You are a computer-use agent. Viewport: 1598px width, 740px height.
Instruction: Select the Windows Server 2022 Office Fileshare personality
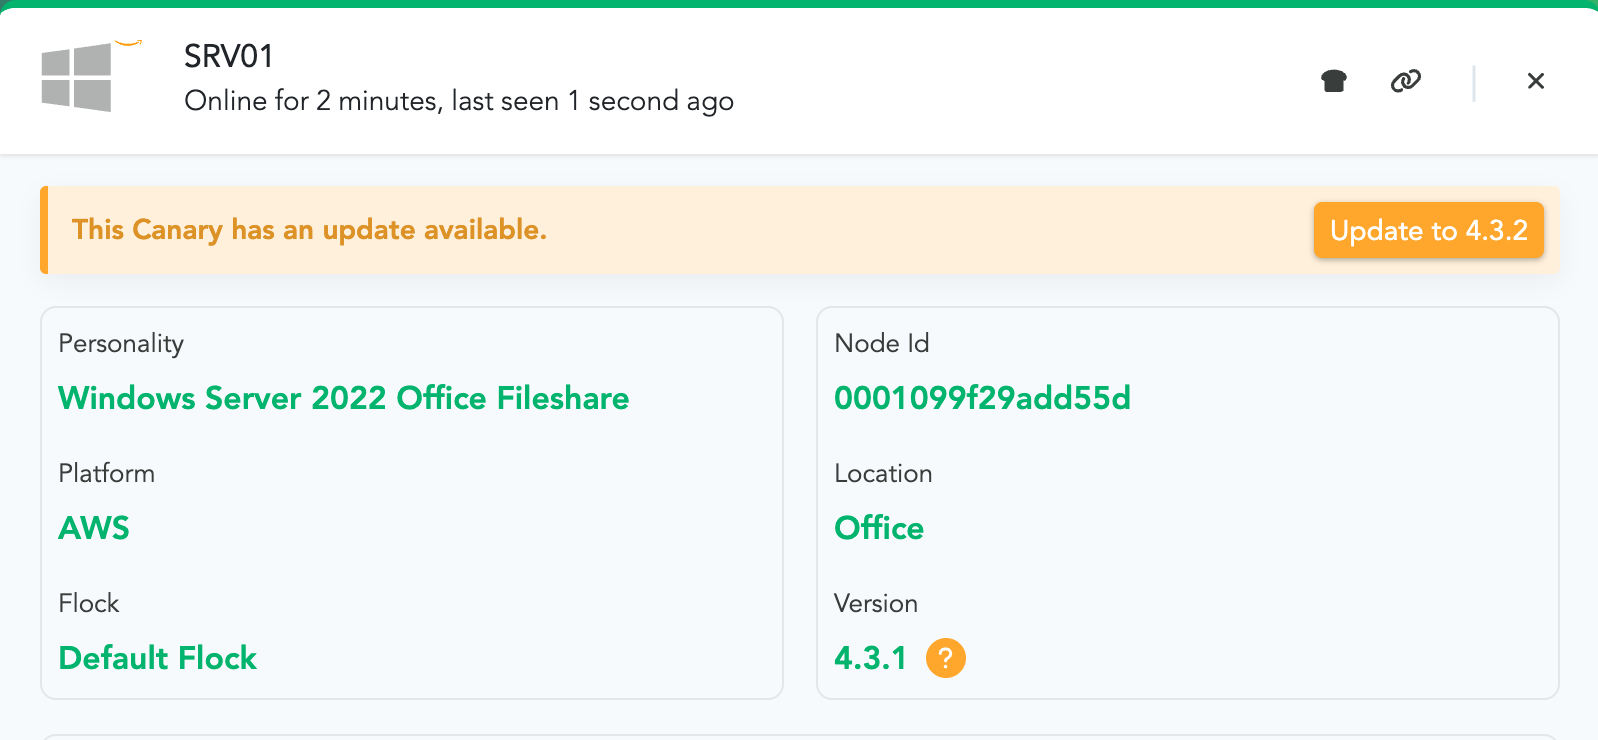tap(344, 398)
